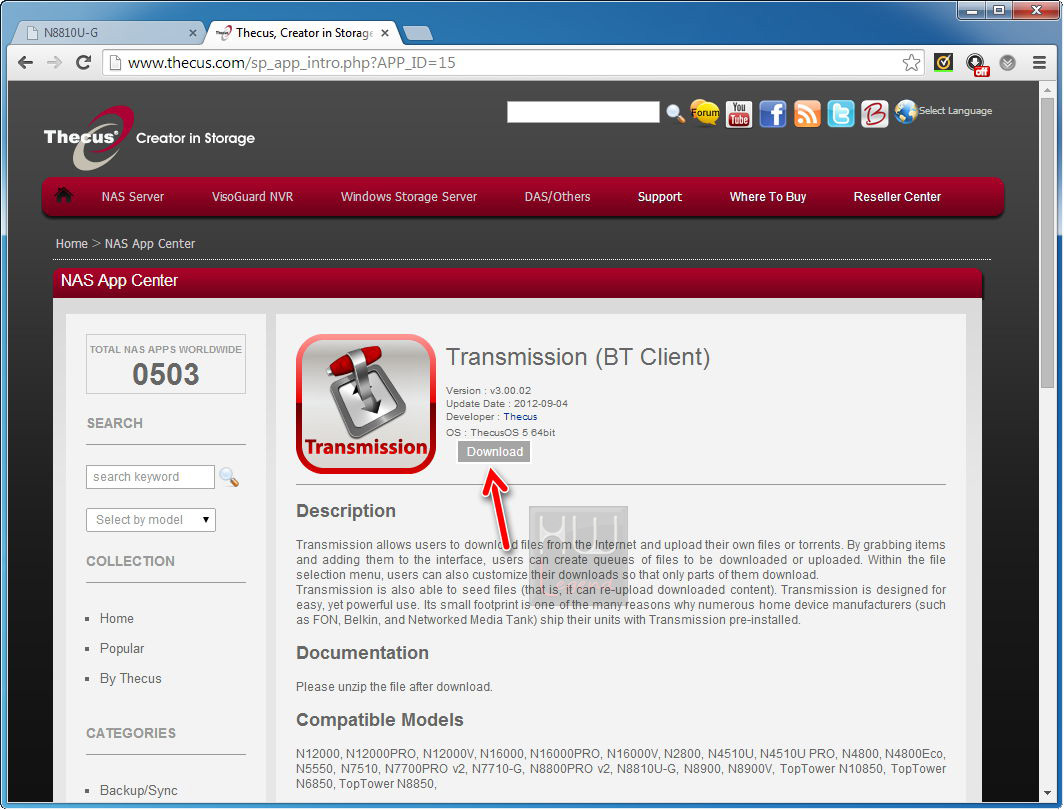Open the Twitter icon link

pos(841,114)
